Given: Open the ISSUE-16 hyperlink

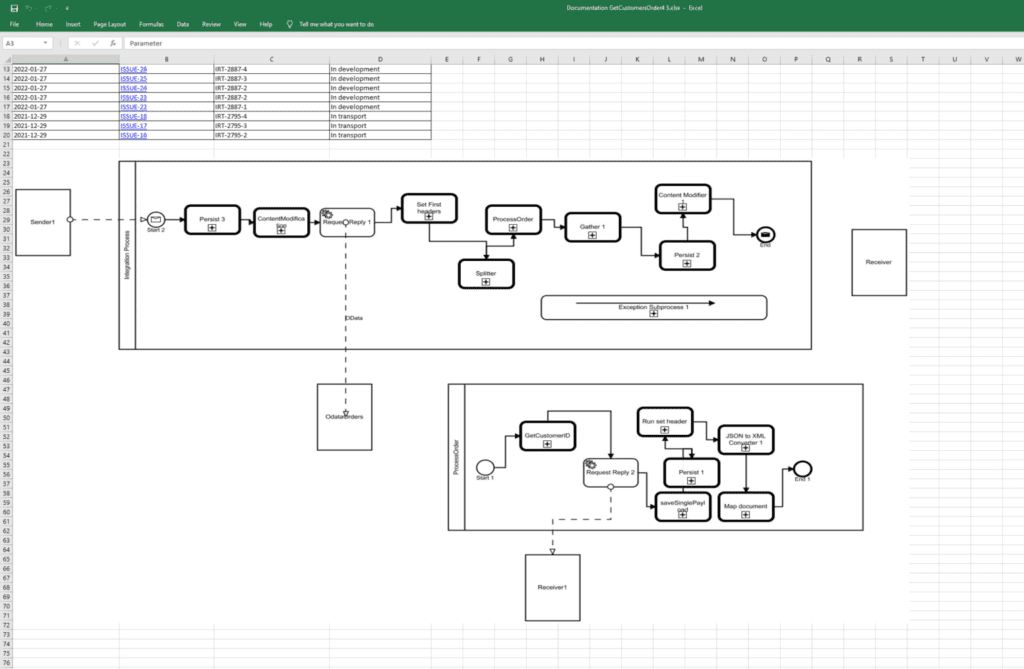Looking at the screenshot, I should click(134, 135).
